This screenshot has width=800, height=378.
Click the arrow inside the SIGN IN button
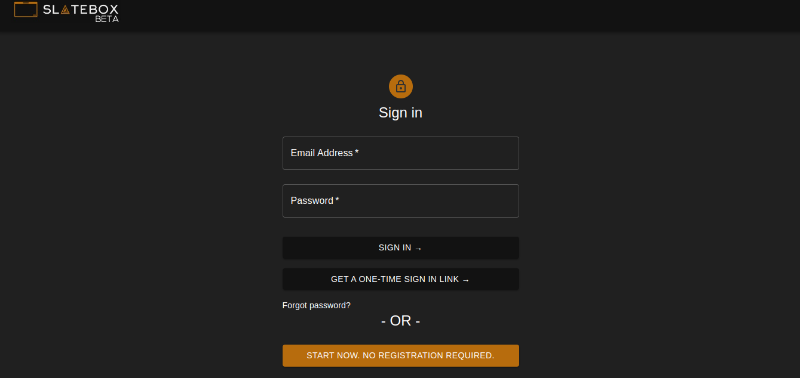coord(418,248)
